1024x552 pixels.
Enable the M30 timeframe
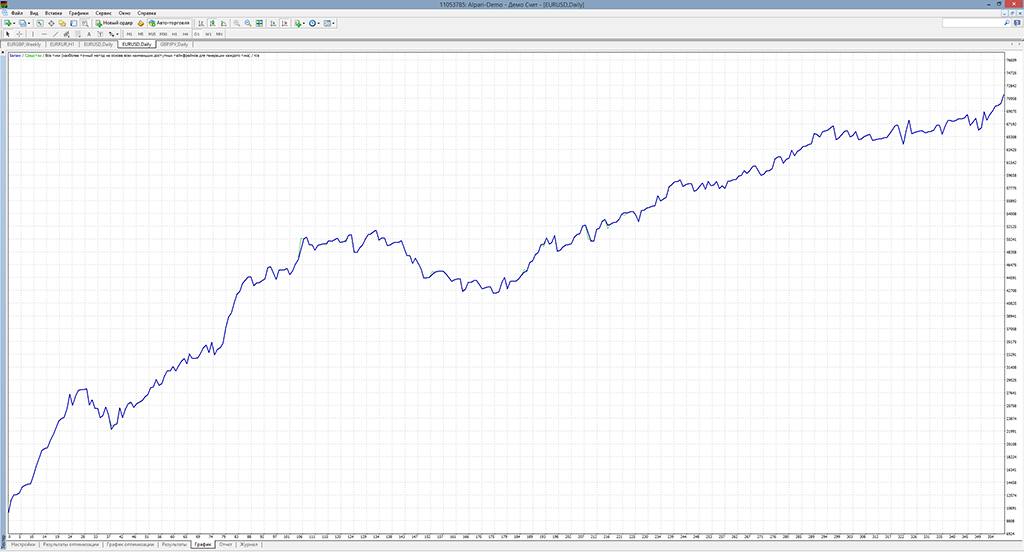[163, 34]
